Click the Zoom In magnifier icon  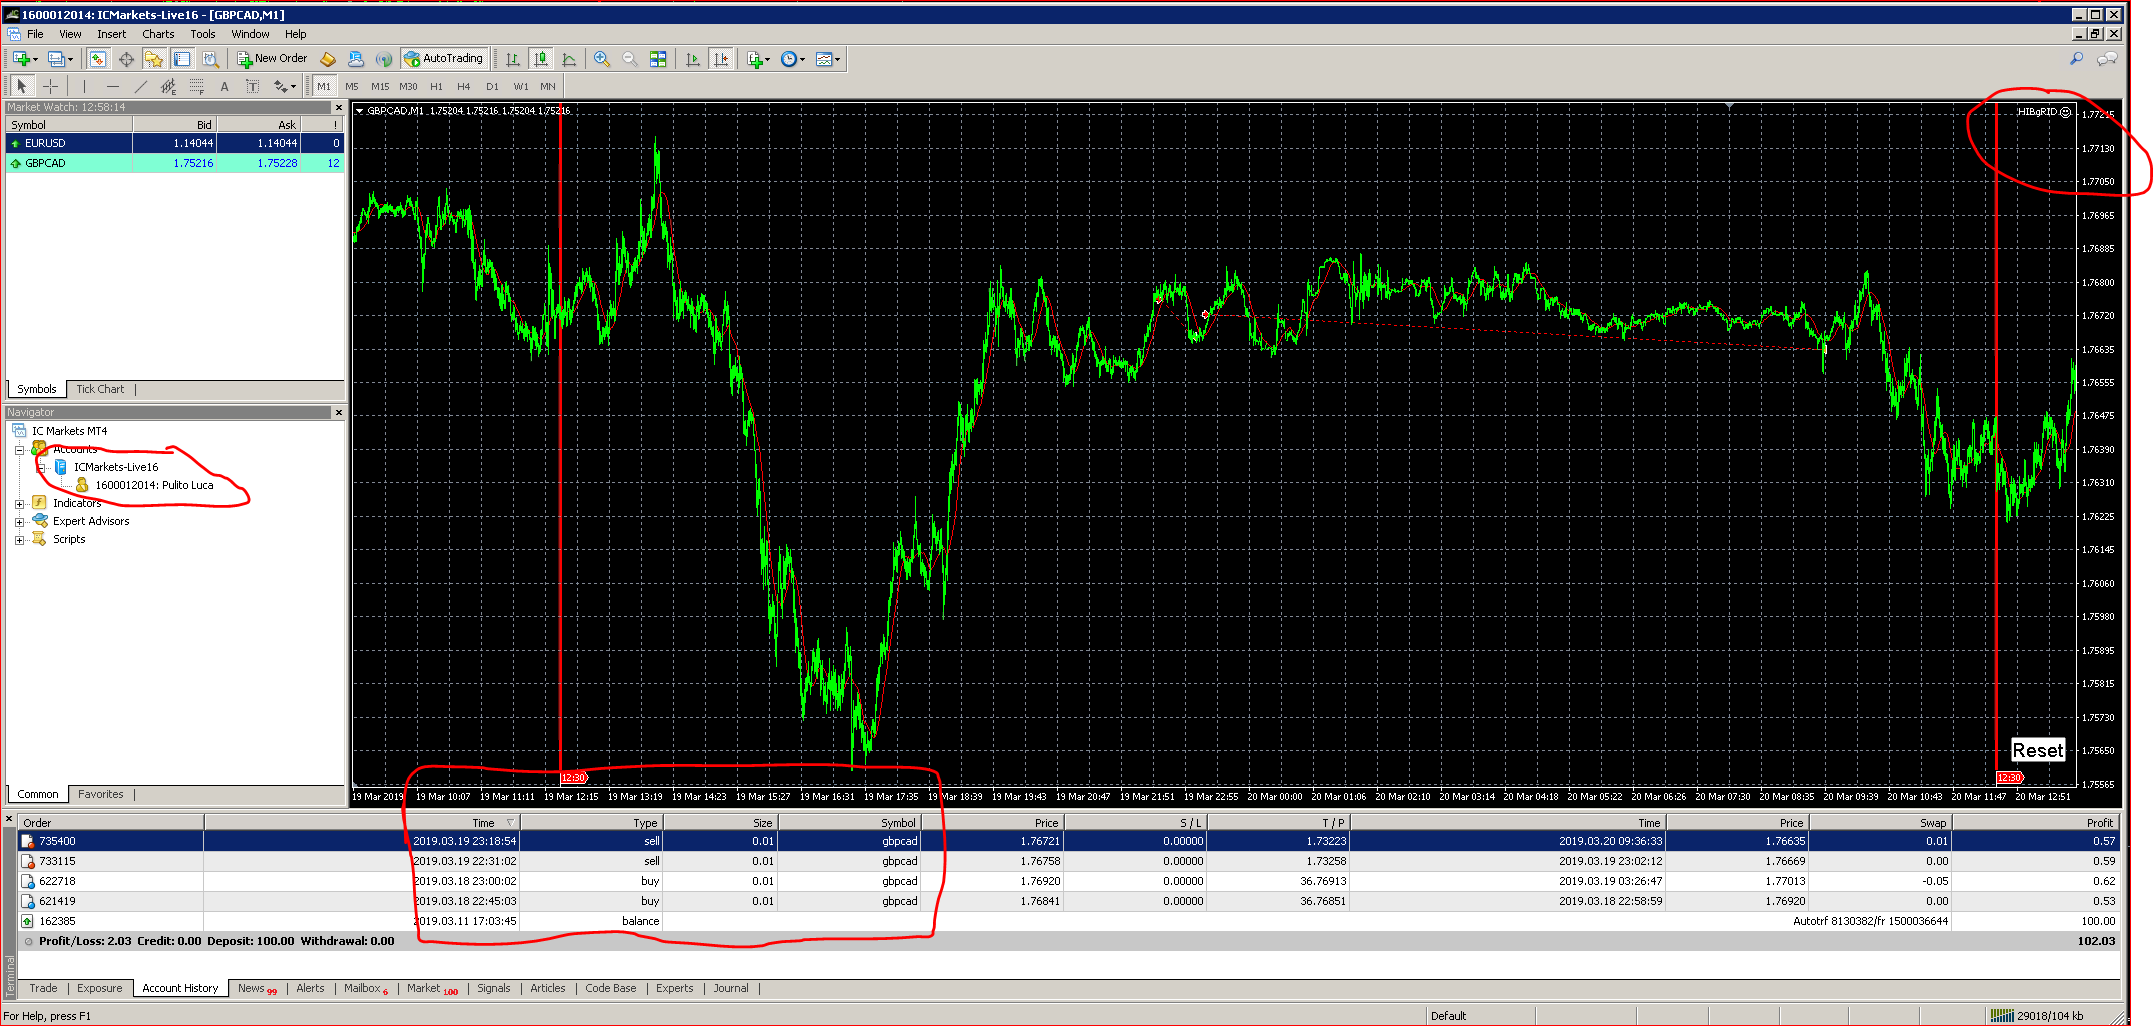[602, 59]
